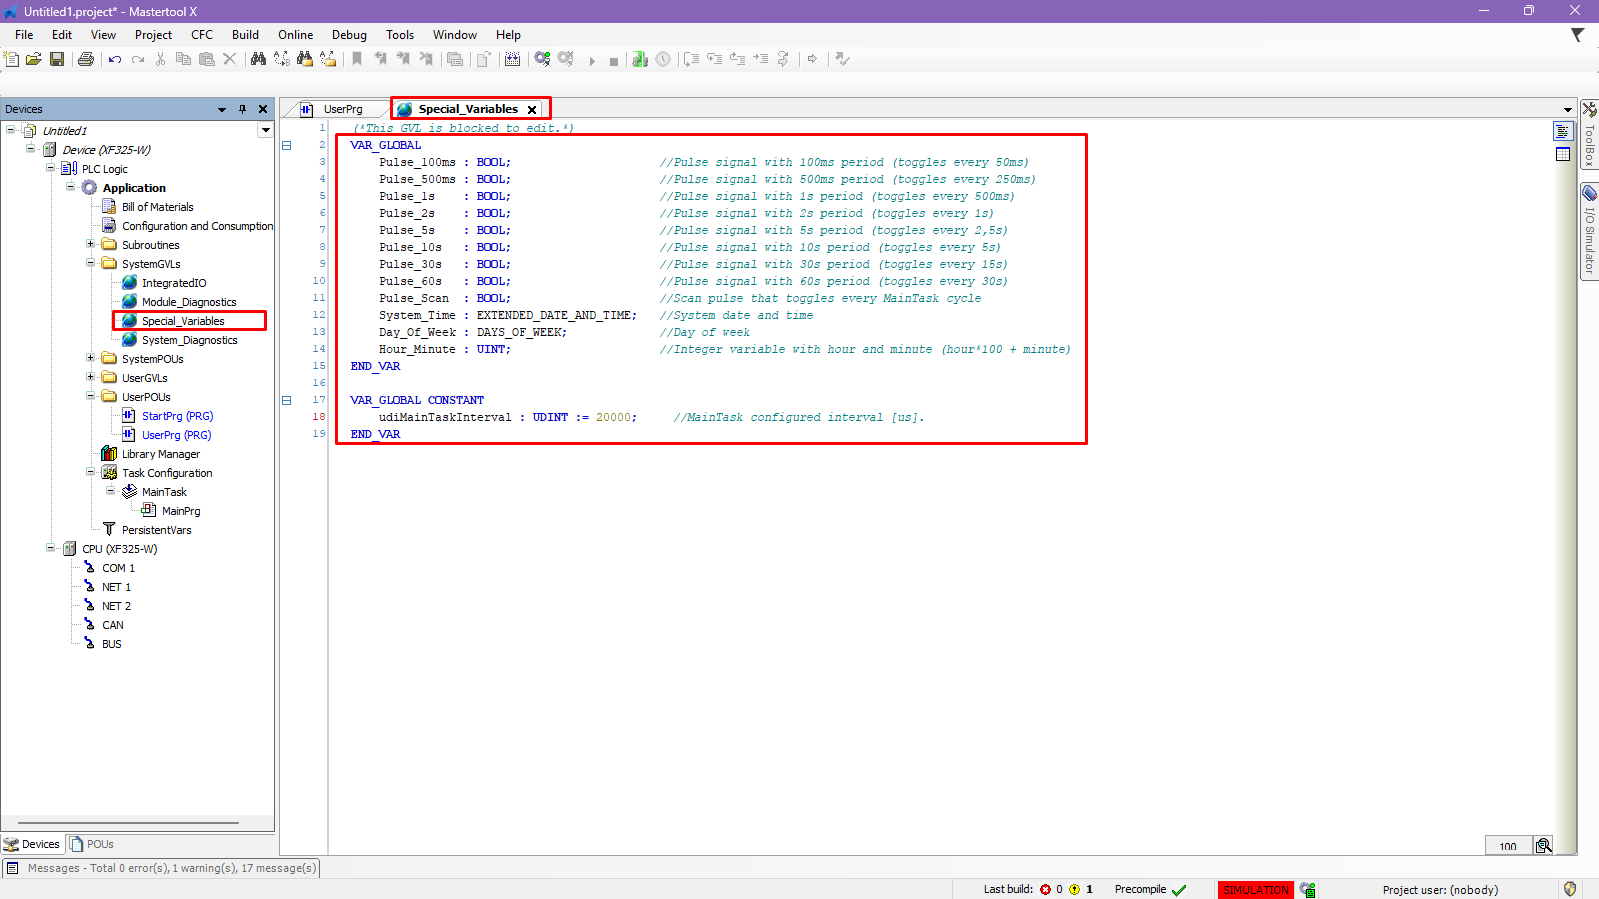The height and width of the screenshot is (899, 1599).
Task: Collapse the VAR_GLOBAL code block
Action: point(286,145)
